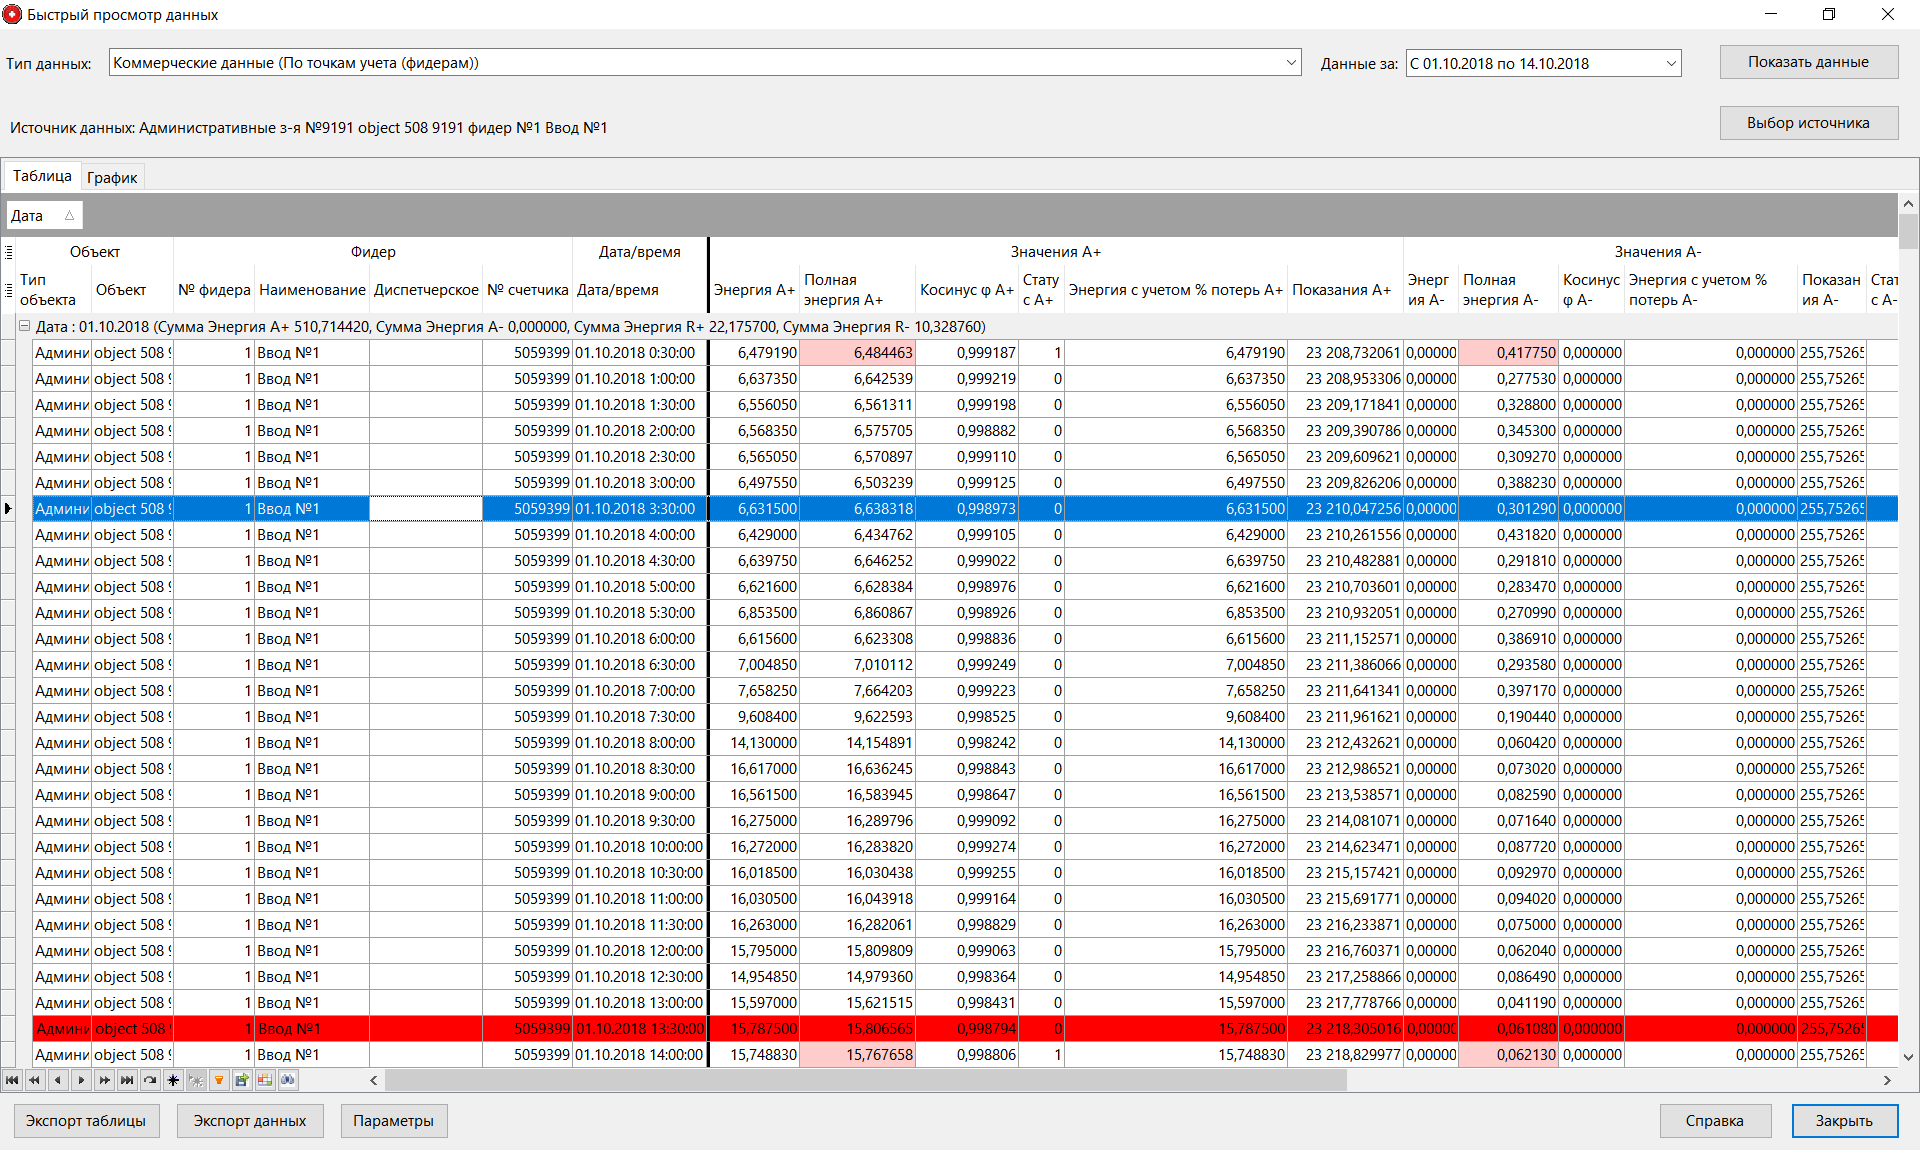Step to the next record

(81, 1080)
